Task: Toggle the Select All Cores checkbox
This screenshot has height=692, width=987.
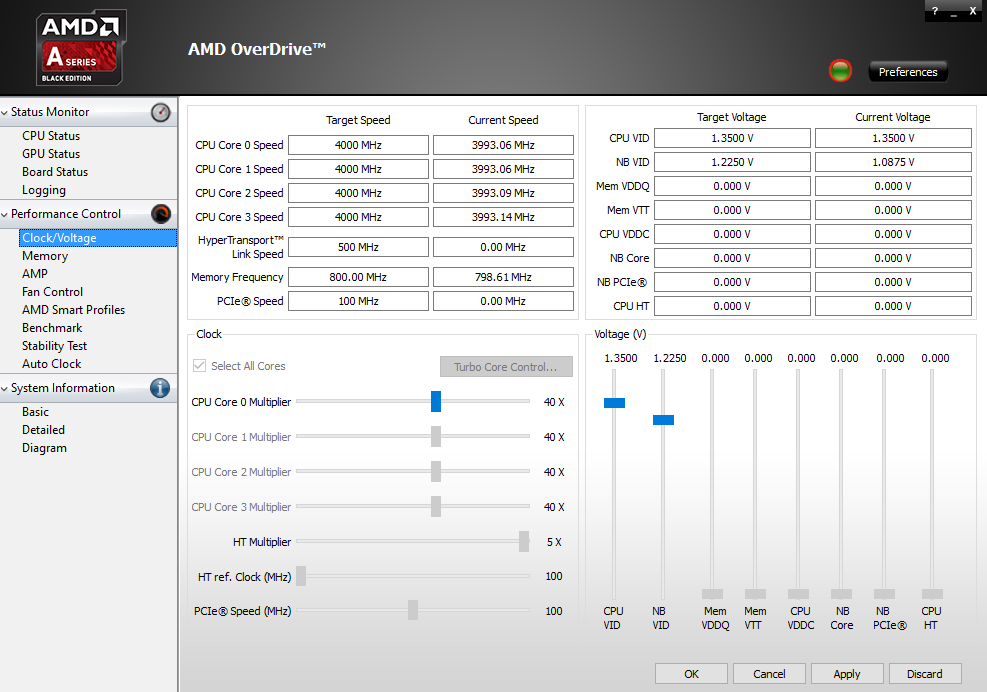Action: click(x=200, y=366)
